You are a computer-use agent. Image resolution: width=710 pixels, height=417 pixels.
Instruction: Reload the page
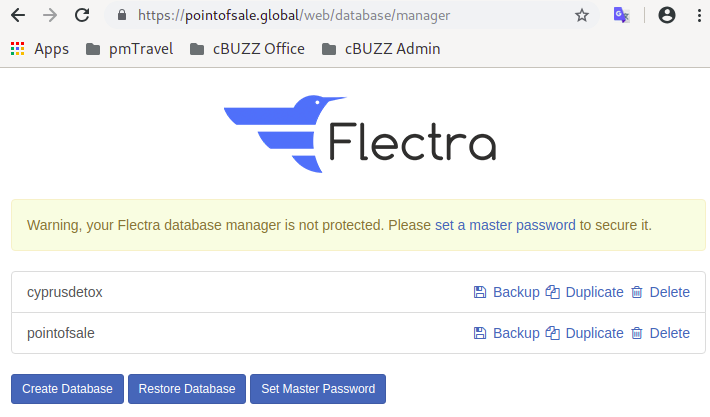click(x=82, y=15)
